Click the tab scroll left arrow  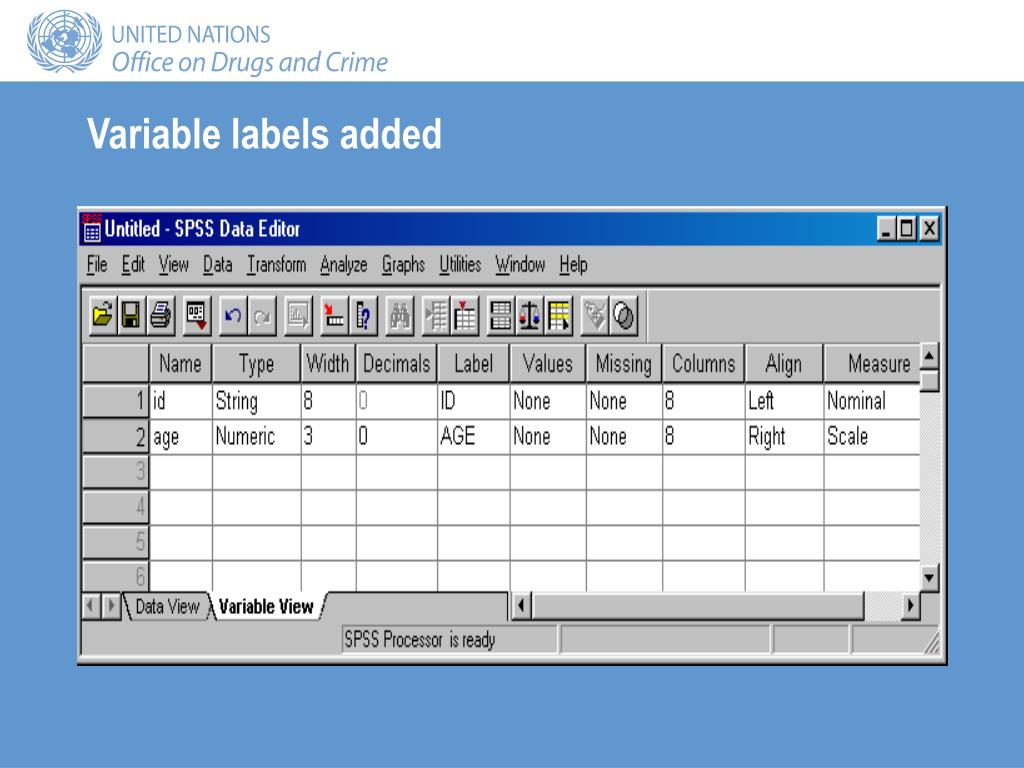click(x=91, y=606)
